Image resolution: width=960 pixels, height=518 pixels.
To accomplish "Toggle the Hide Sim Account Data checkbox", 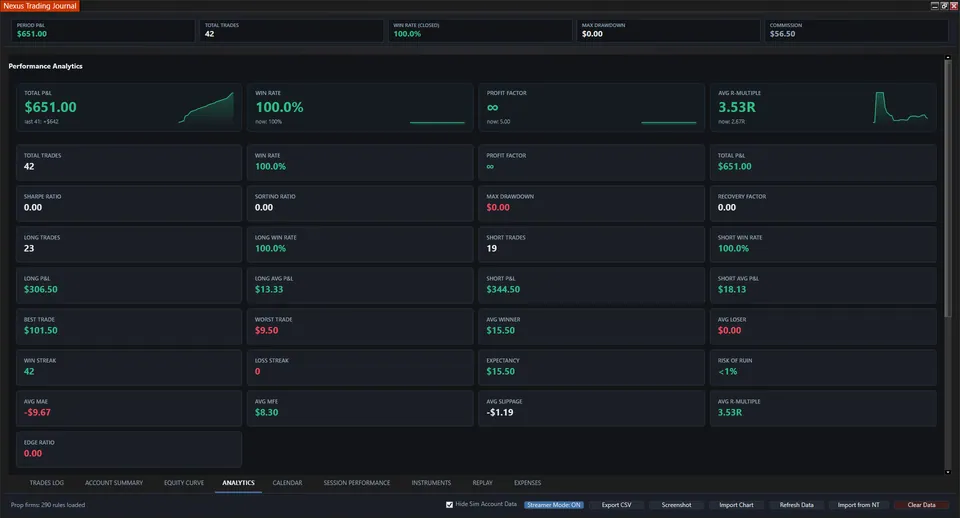I will click(449, 505).
